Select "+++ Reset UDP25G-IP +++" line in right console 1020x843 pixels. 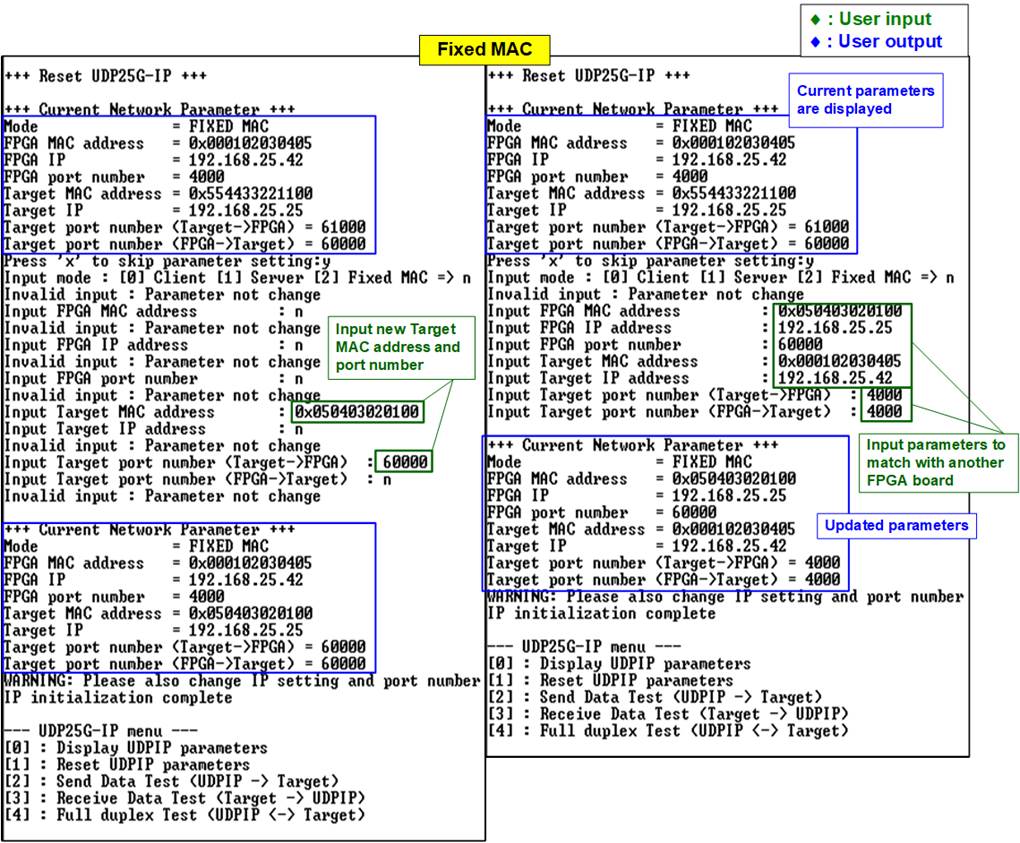(x=589, y=76)
